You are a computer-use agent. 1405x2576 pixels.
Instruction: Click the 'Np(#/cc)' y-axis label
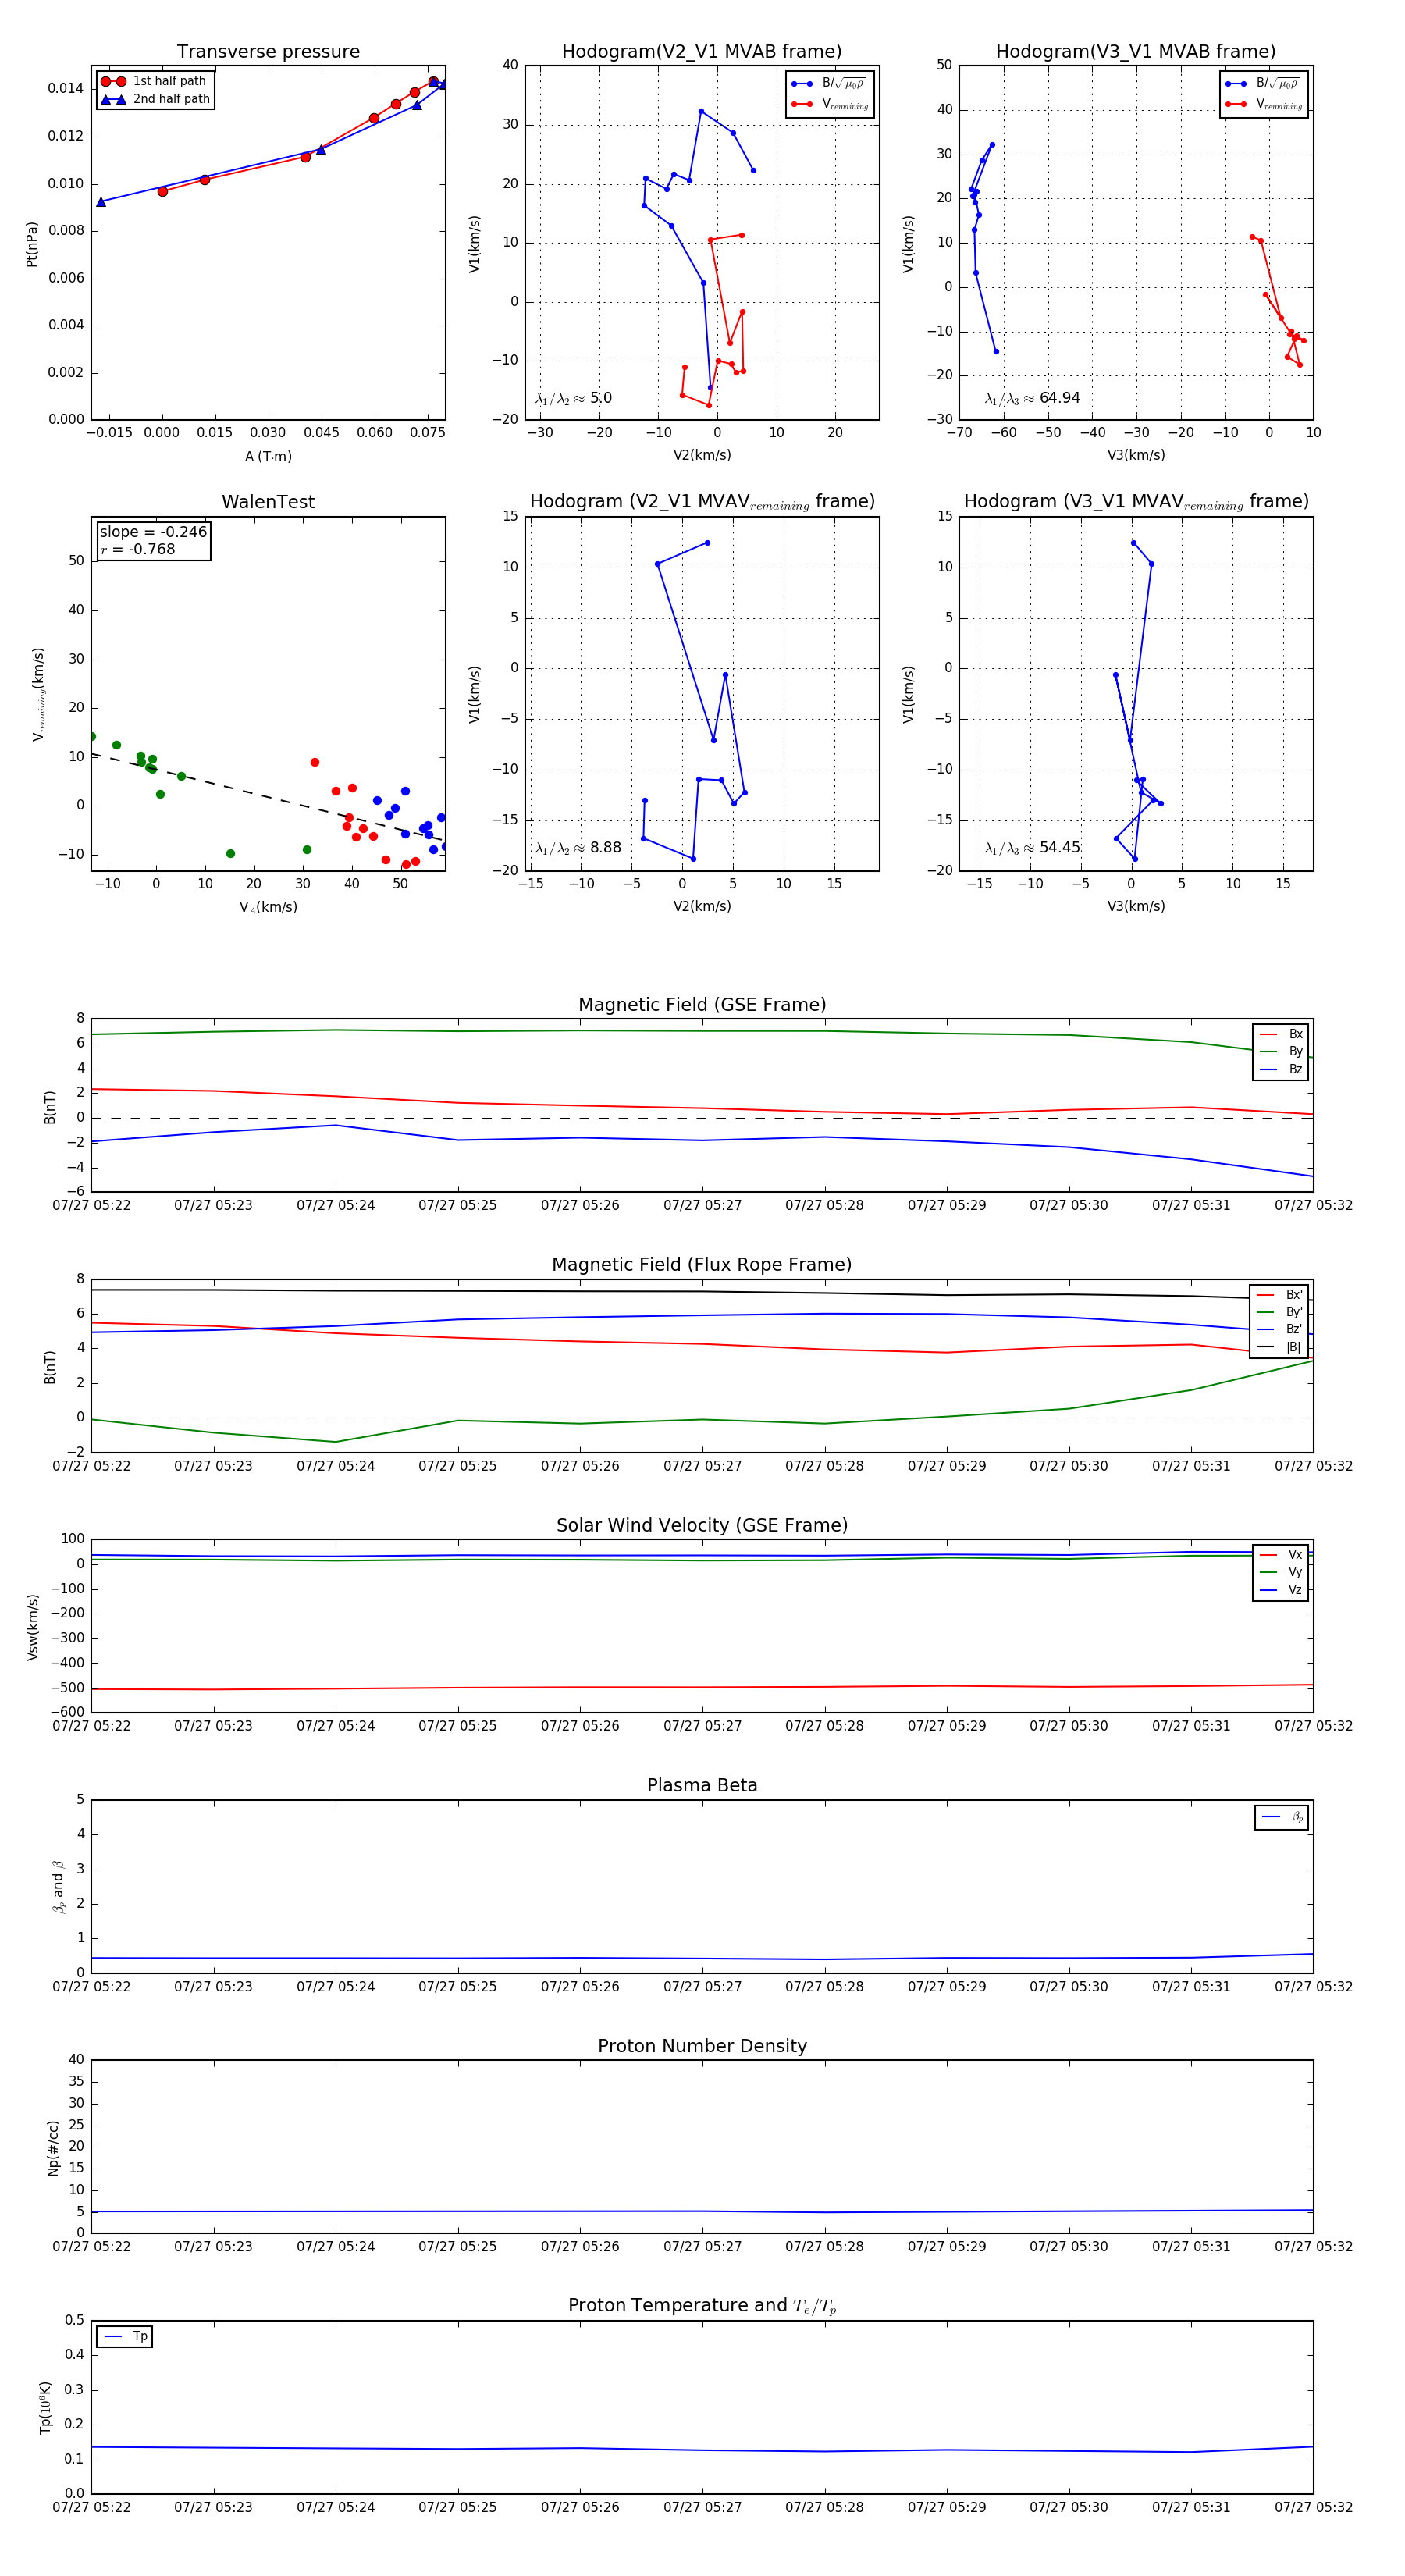53,2147
